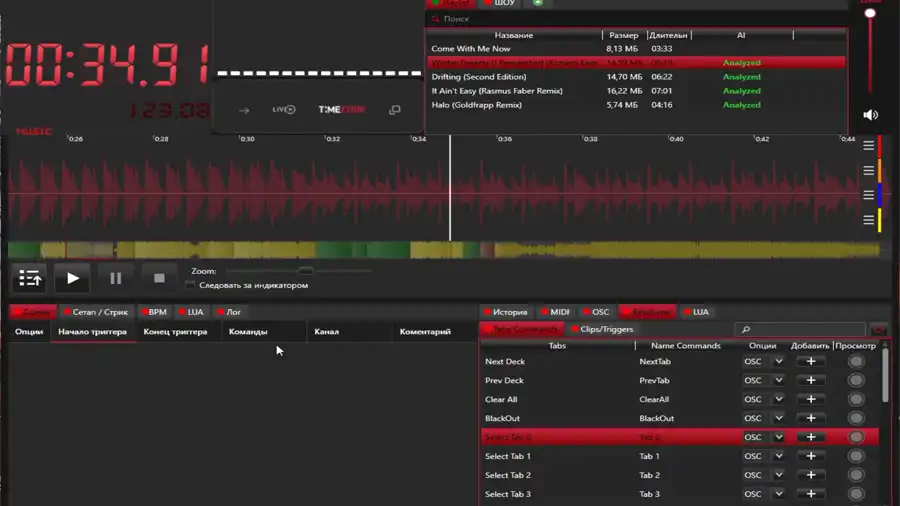
Task: Click the Zoom slider handle
Action: pyautogui.click(x=306, y=271)
